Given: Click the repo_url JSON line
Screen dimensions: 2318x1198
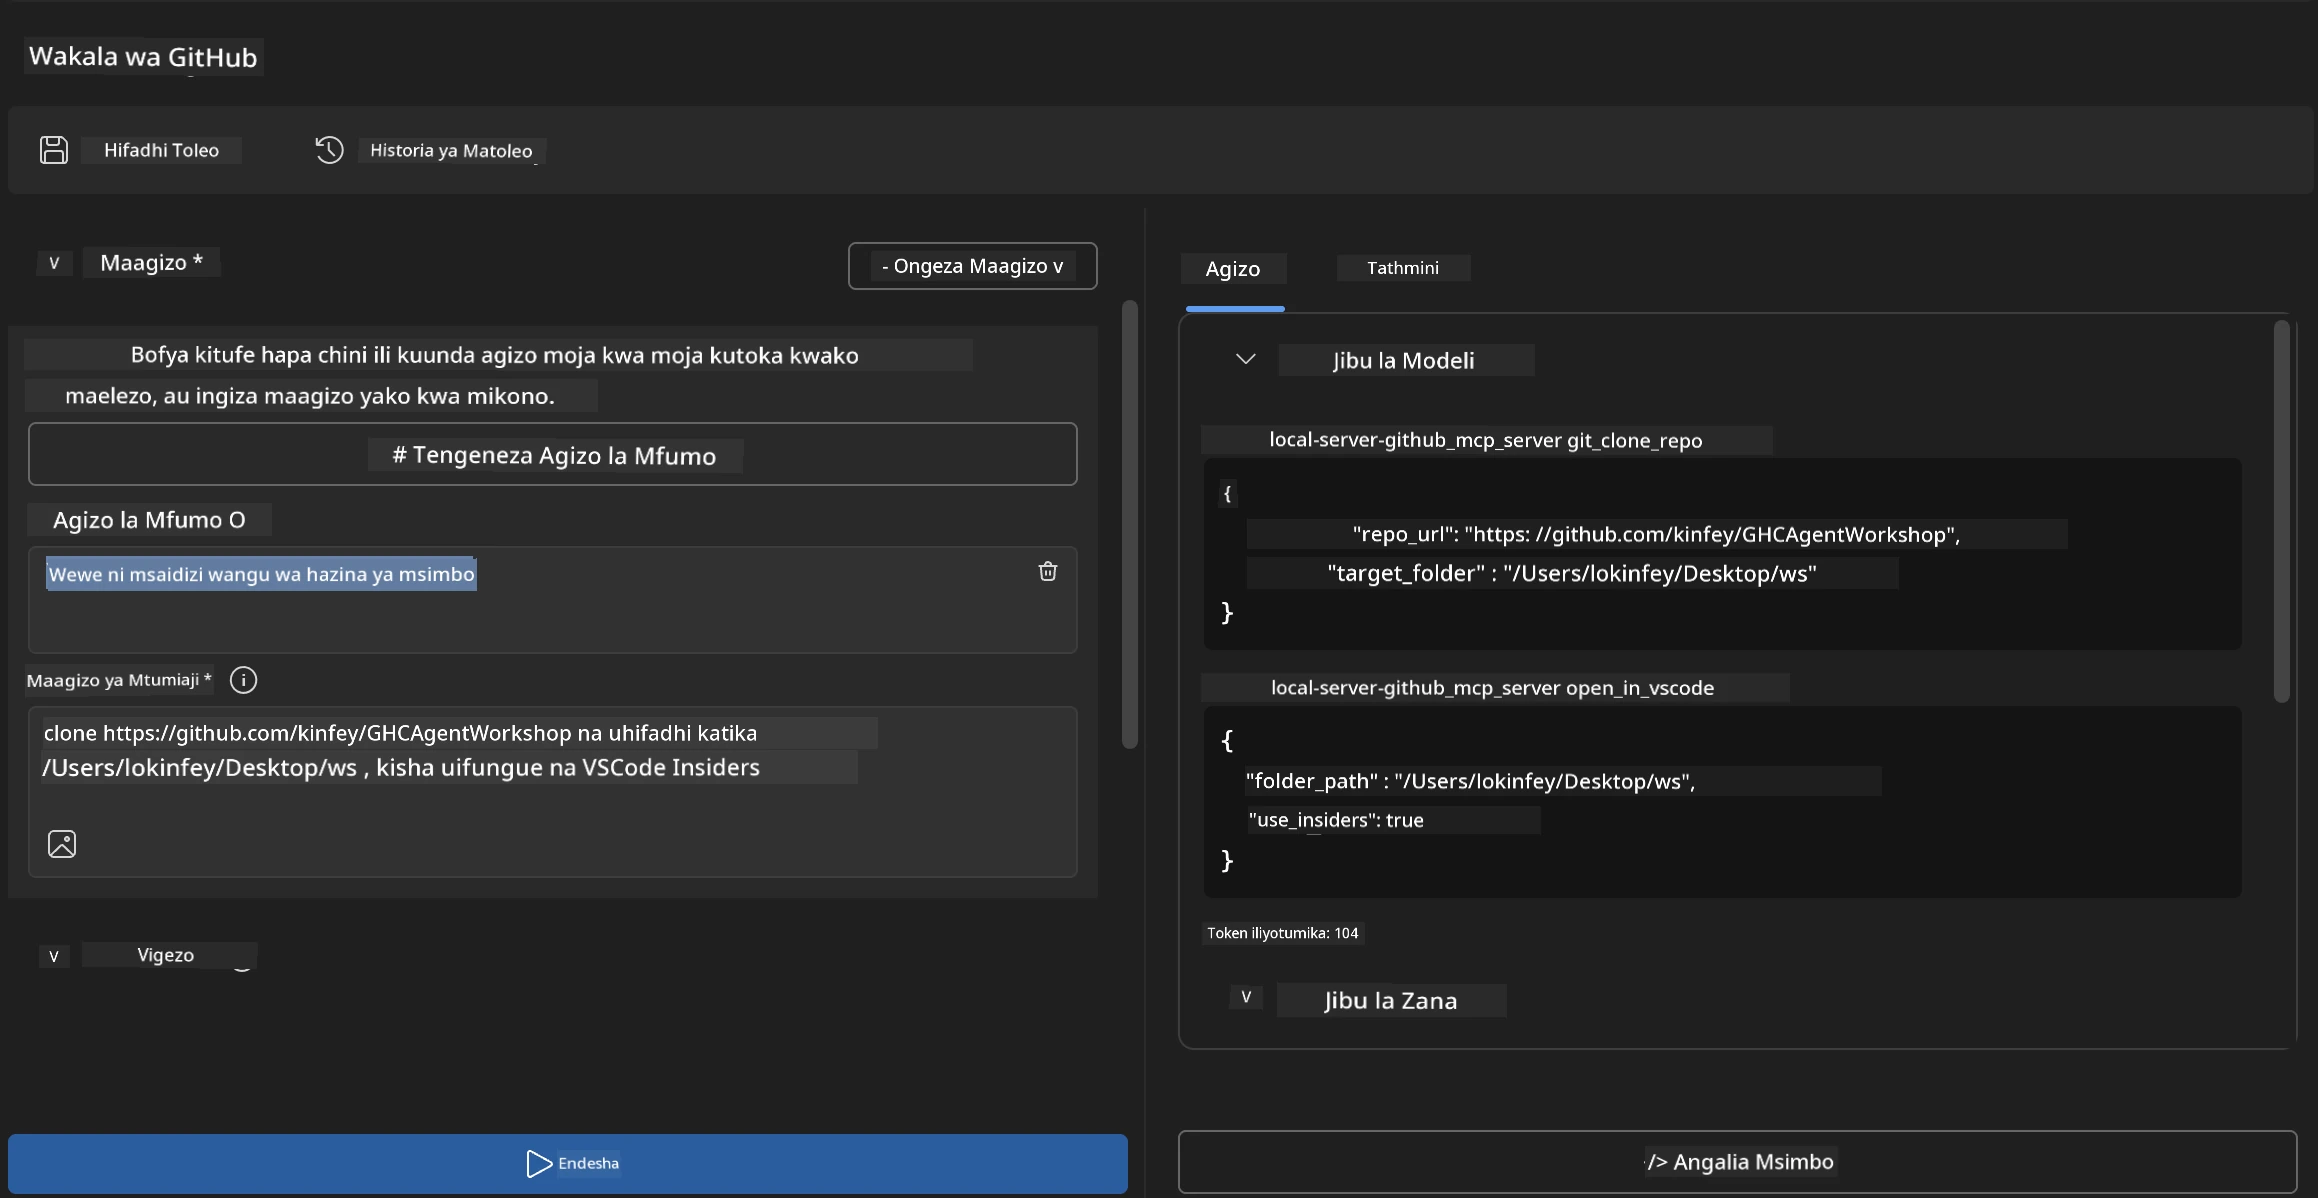Looking at the screenshot, I should click(1656, 534).
